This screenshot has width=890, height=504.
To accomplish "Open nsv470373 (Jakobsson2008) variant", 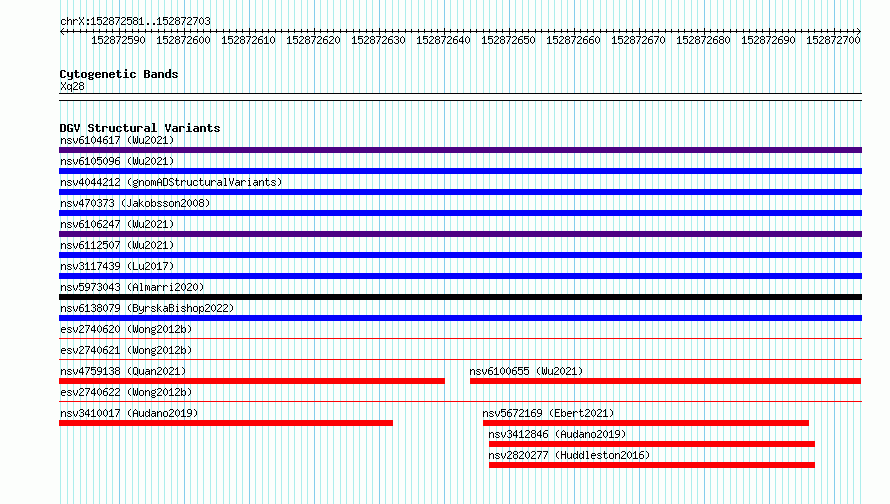I will (x=135, y=203).
